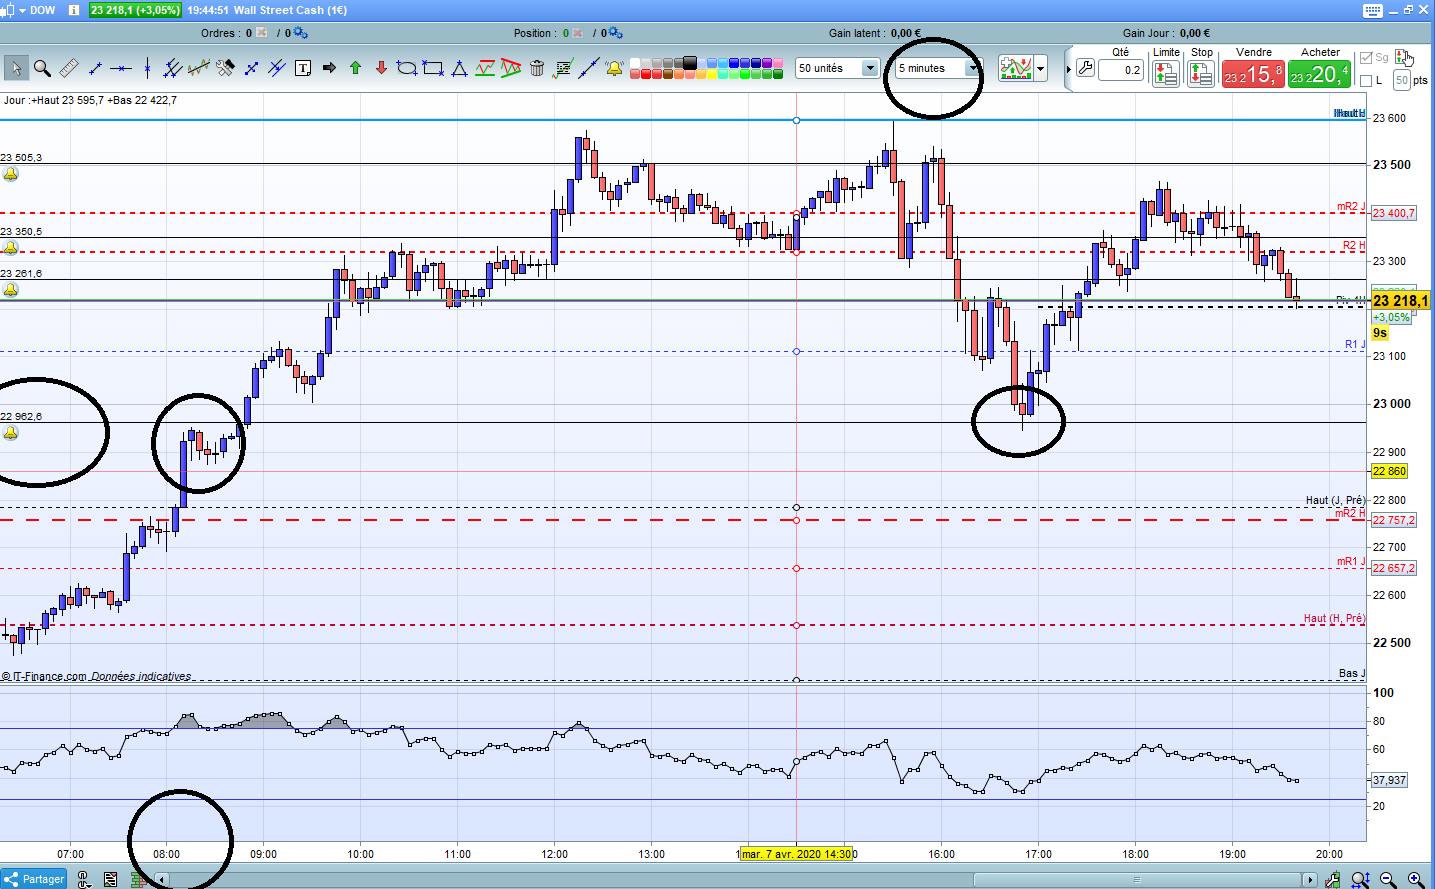Viewport: 1435px width, 889px height.
Task: Click the Vendre sell price button
Action: pyautogui.click(x=1253, y=74)
